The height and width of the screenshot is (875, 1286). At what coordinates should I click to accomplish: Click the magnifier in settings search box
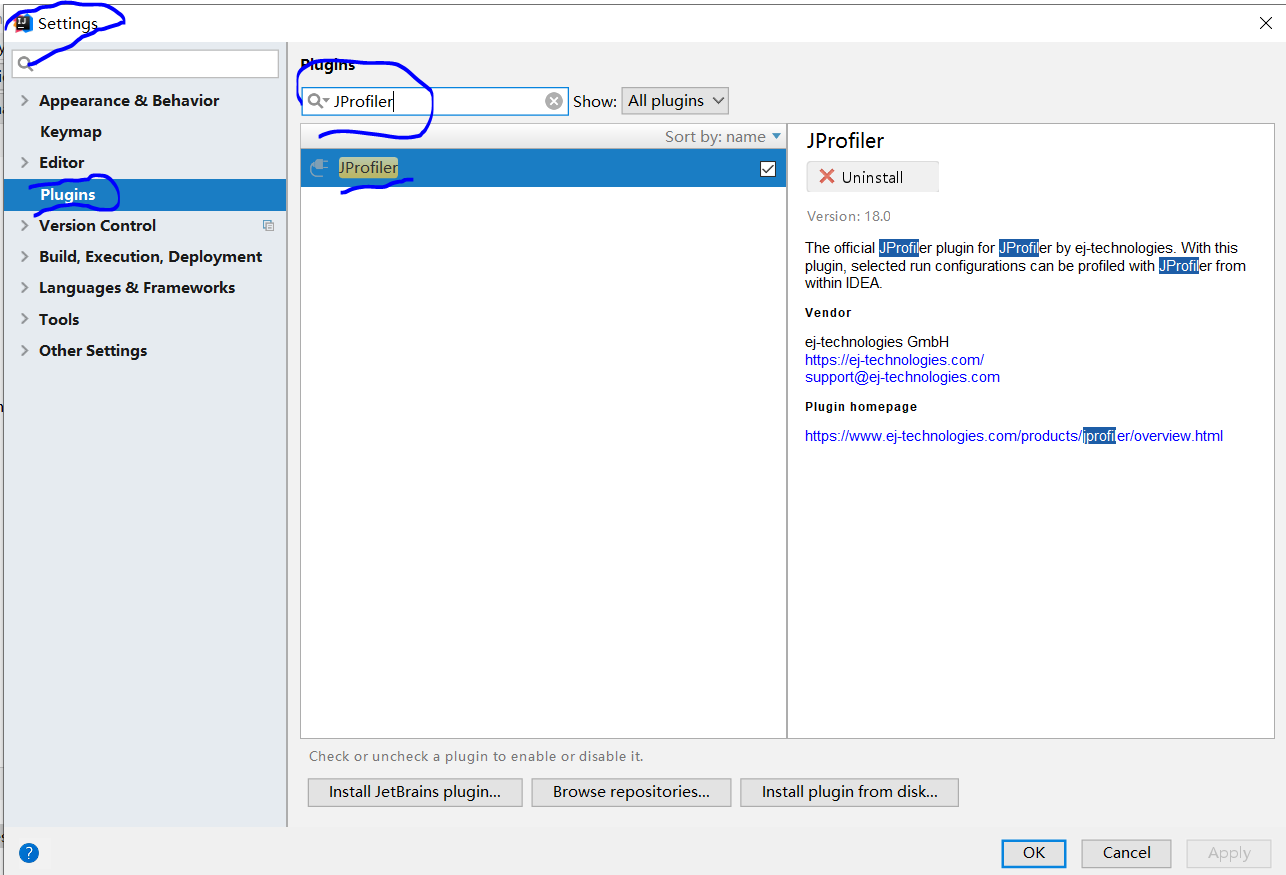pyautogui.click(x=24, y=63)
